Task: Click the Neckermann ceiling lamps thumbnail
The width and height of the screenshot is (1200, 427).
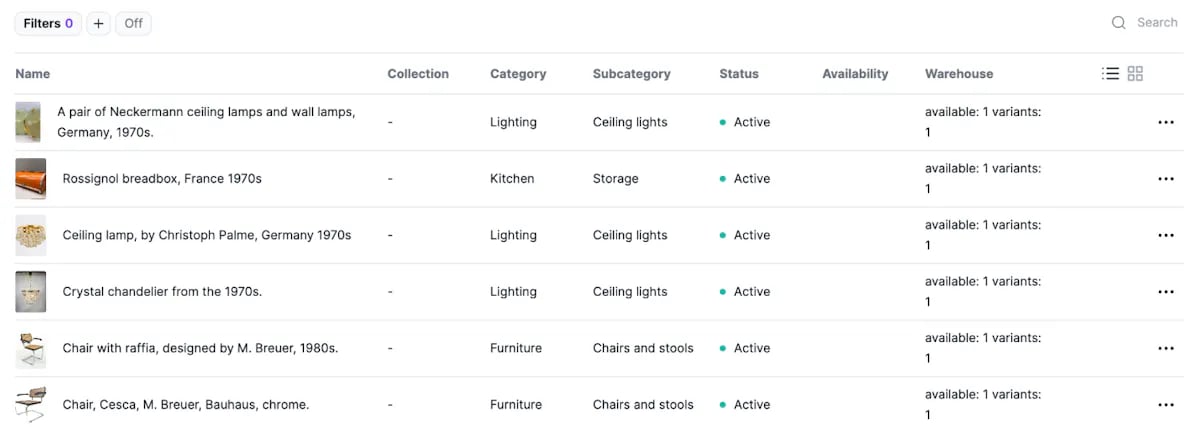Action: click(28, 122)
